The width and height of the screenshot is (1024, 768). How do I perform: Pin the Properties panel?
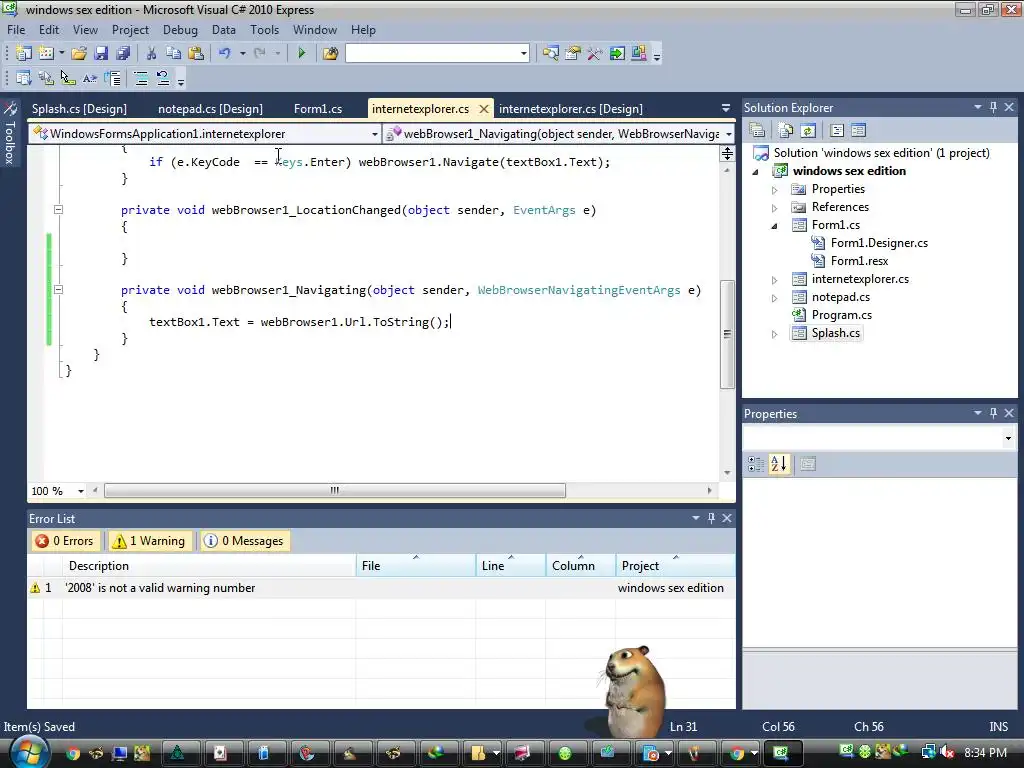pos(993,413)
